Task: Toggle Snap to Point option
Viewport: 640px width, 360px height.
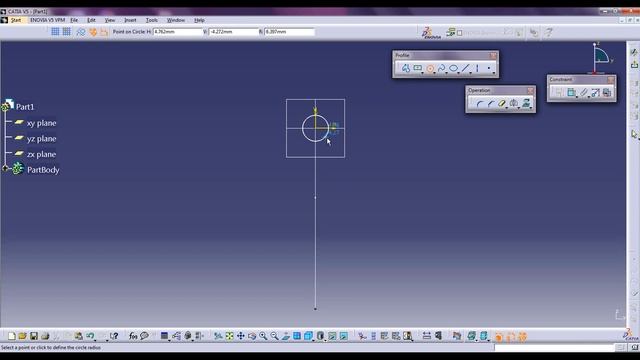Action: (x=66, y=31)
